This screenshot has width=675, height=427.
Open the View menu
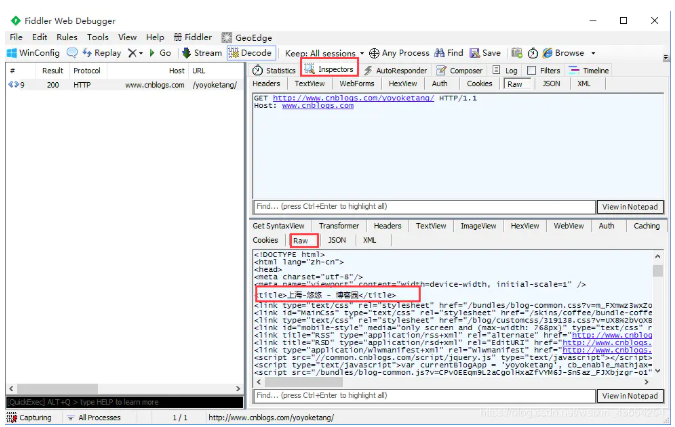(127, 37)
